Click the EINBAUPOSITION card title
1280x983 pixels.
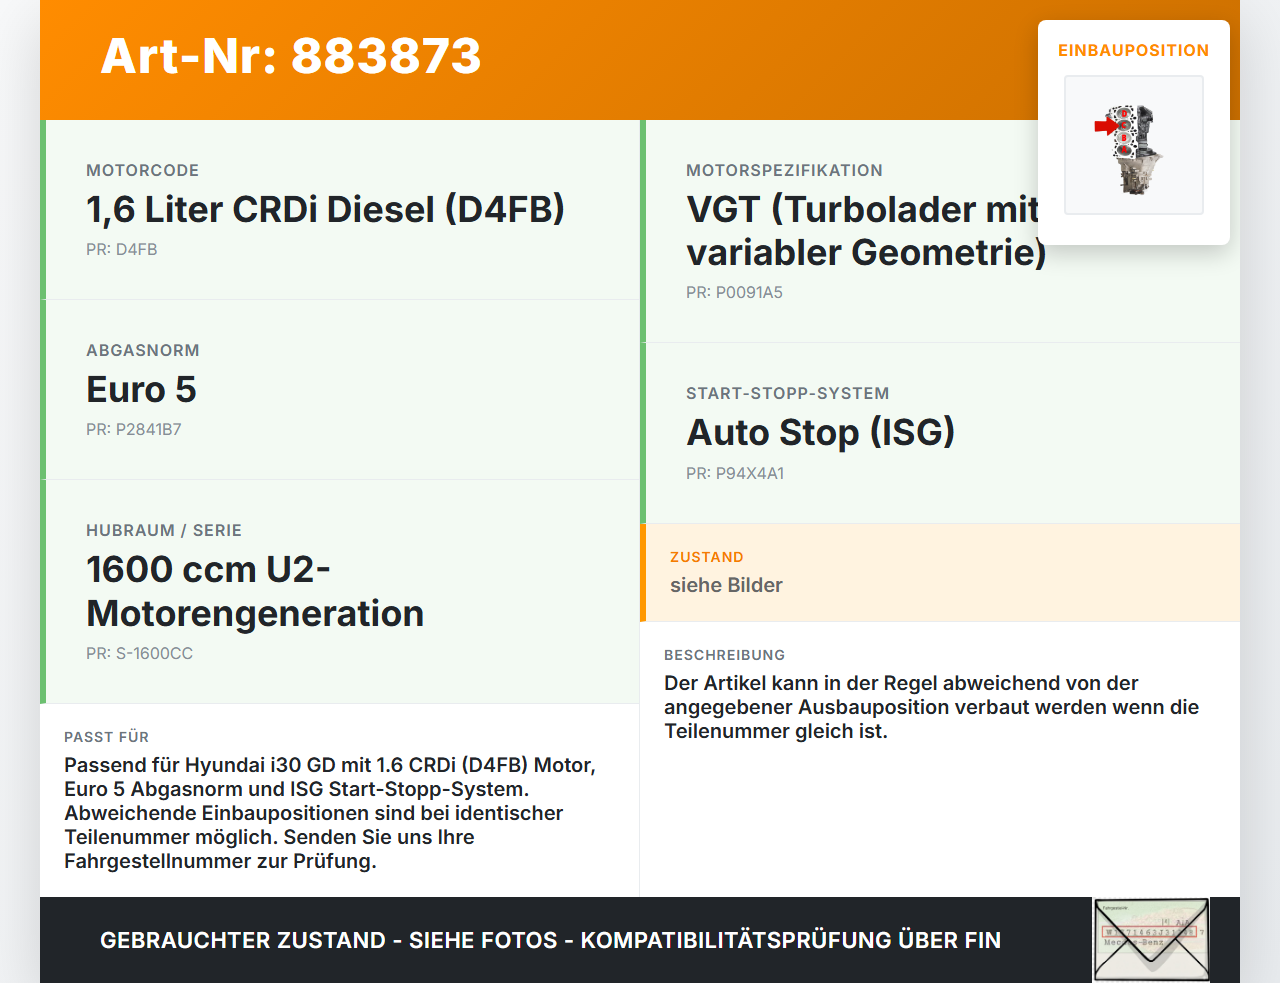point(1134,50)
